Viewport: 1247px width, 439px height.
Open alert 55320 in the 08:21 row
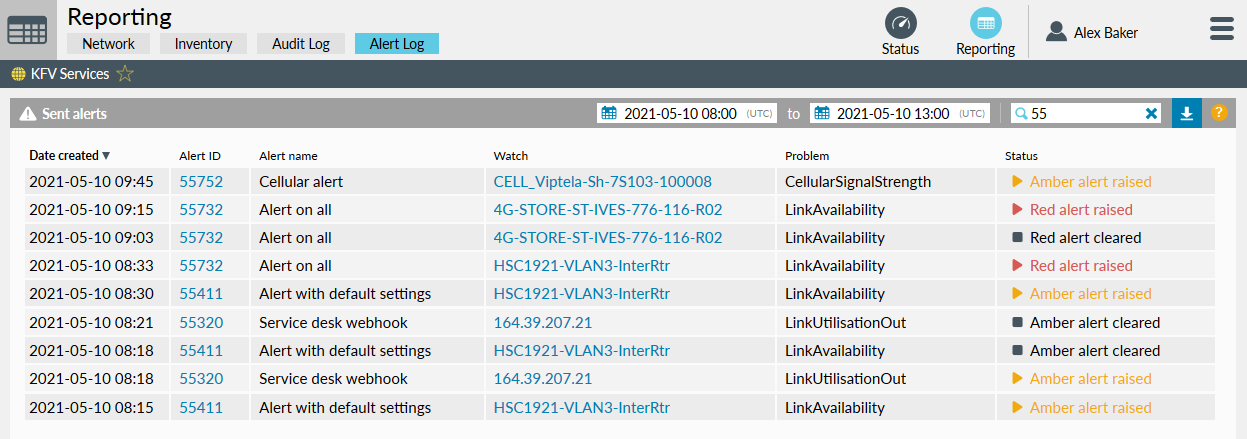(x=201, y=323)
